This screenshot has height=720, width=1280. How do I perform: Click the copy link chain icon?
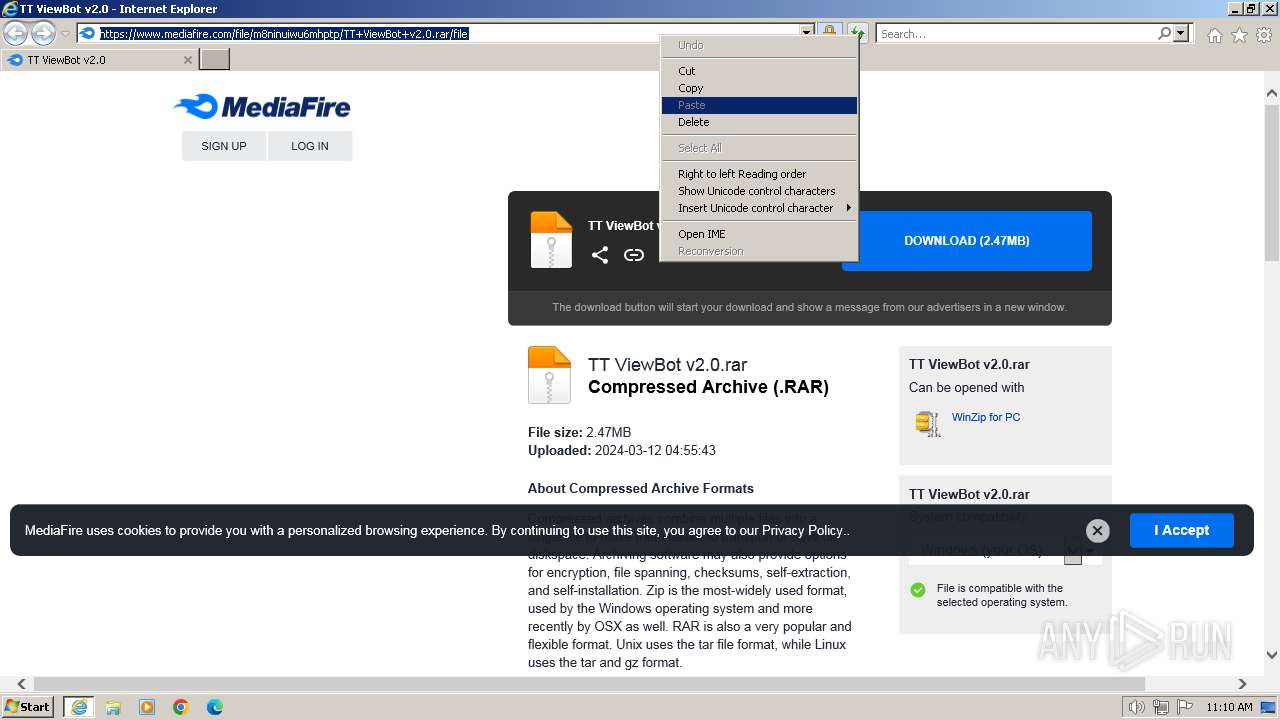634,255
